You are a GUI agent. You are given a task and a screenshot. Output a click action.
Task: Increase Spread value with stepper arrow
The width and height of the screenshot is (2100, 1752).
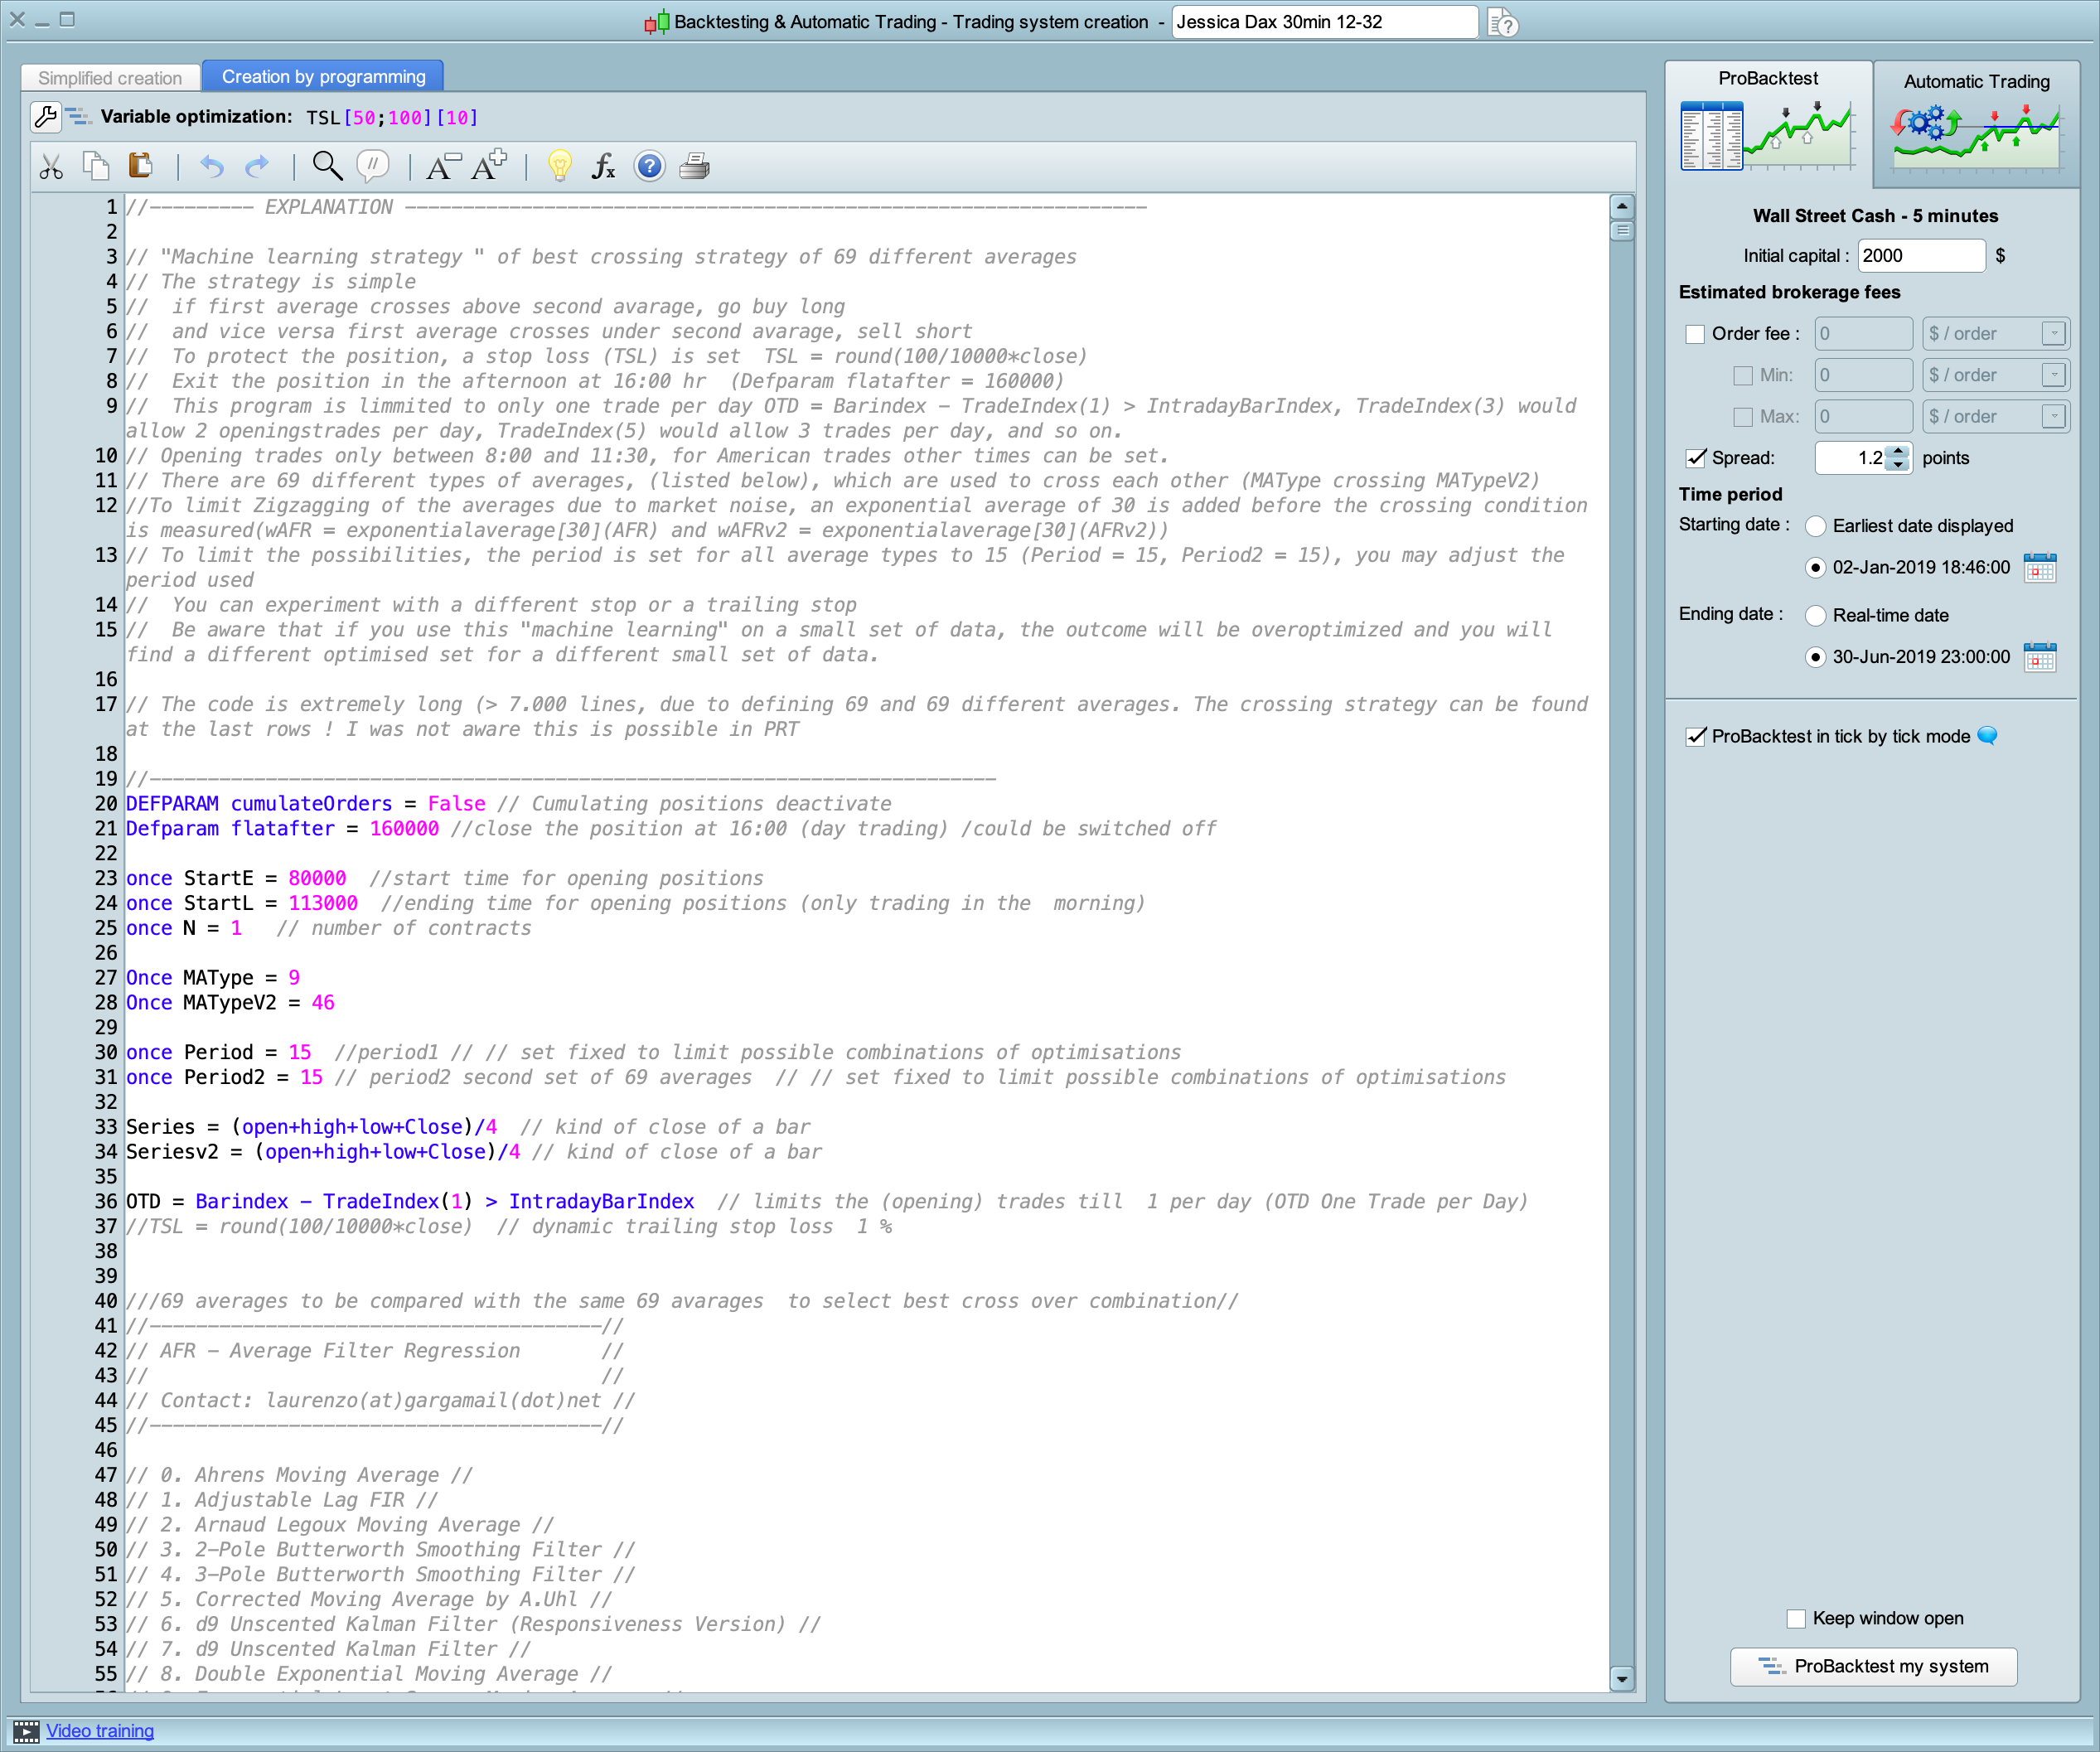(x=1899, y=451)
